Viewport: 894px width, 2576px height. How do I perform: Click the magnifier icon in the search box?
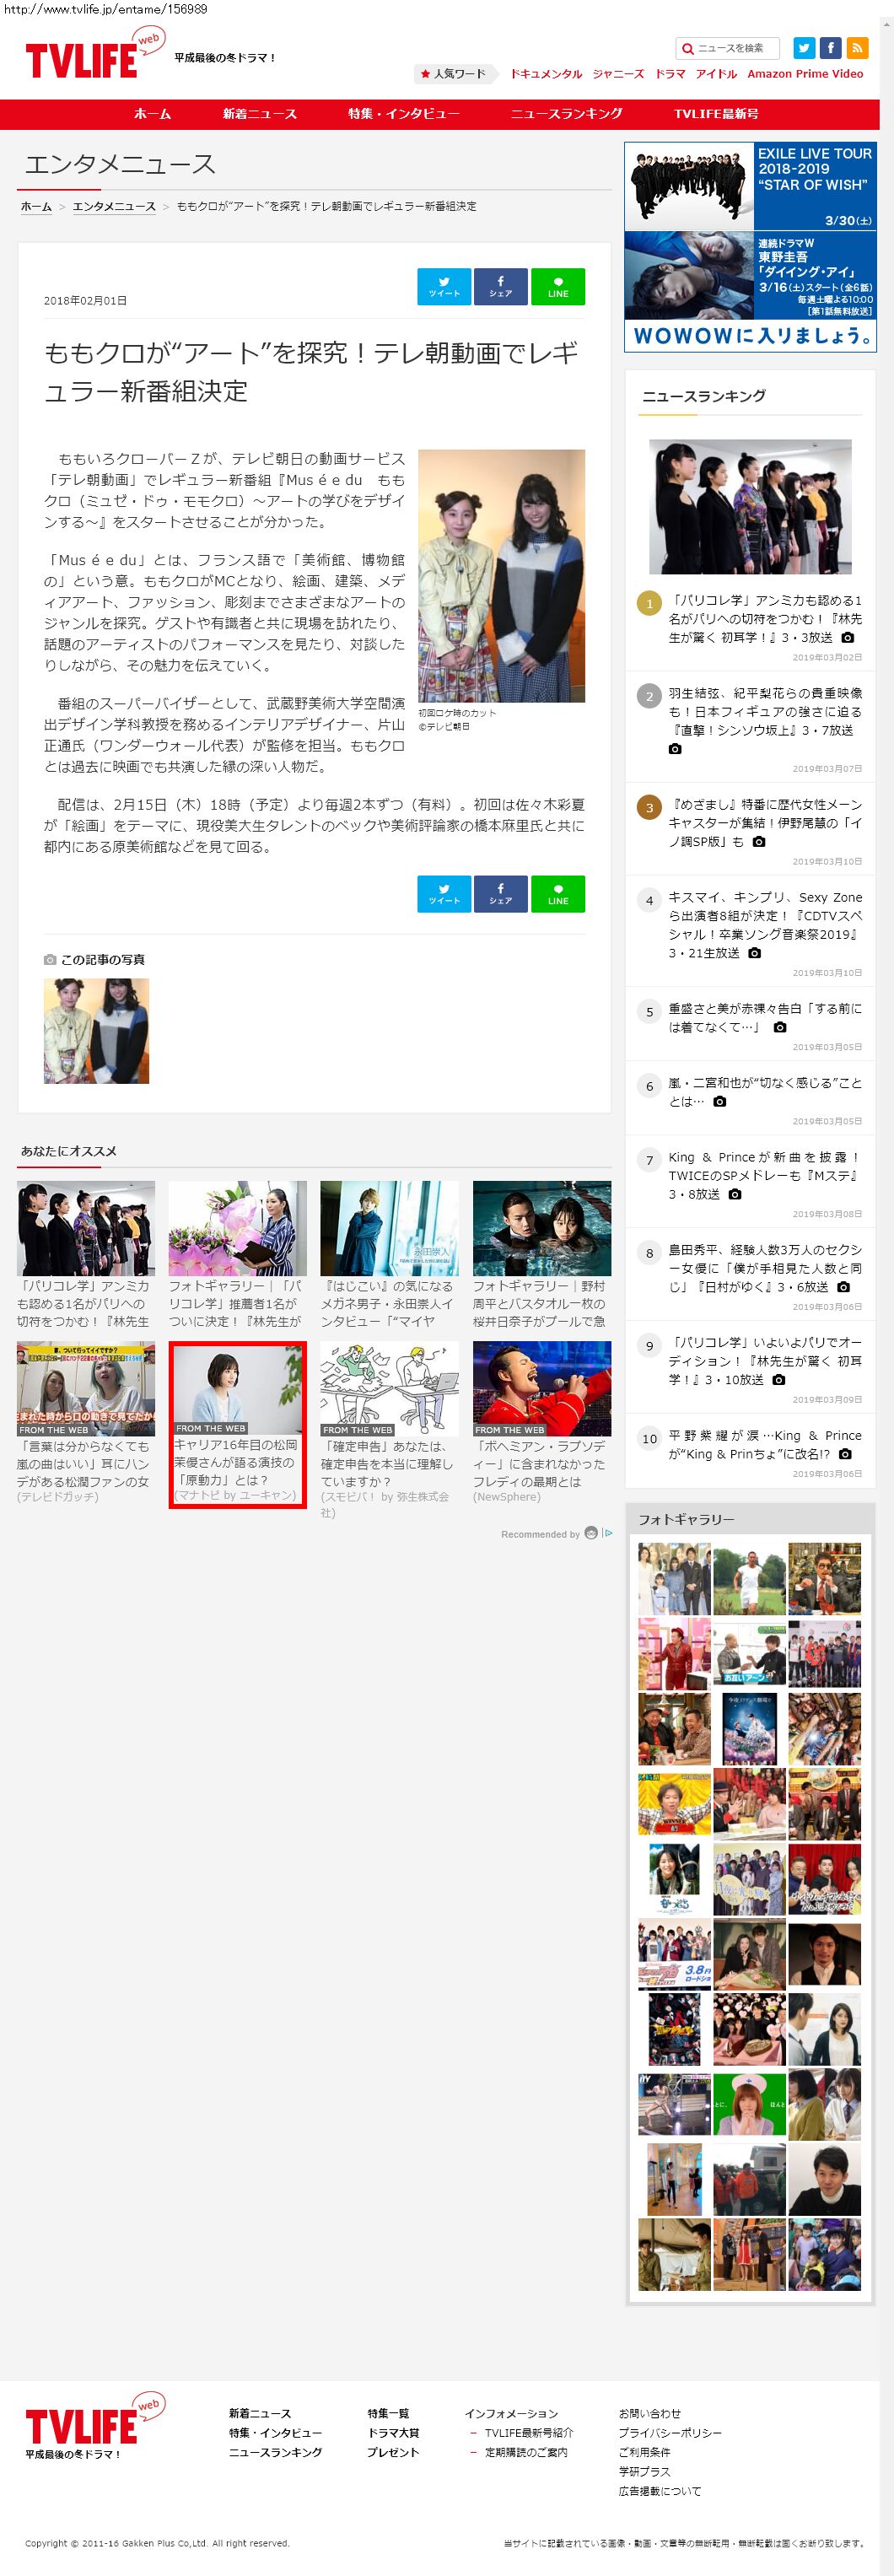[687, 49]
